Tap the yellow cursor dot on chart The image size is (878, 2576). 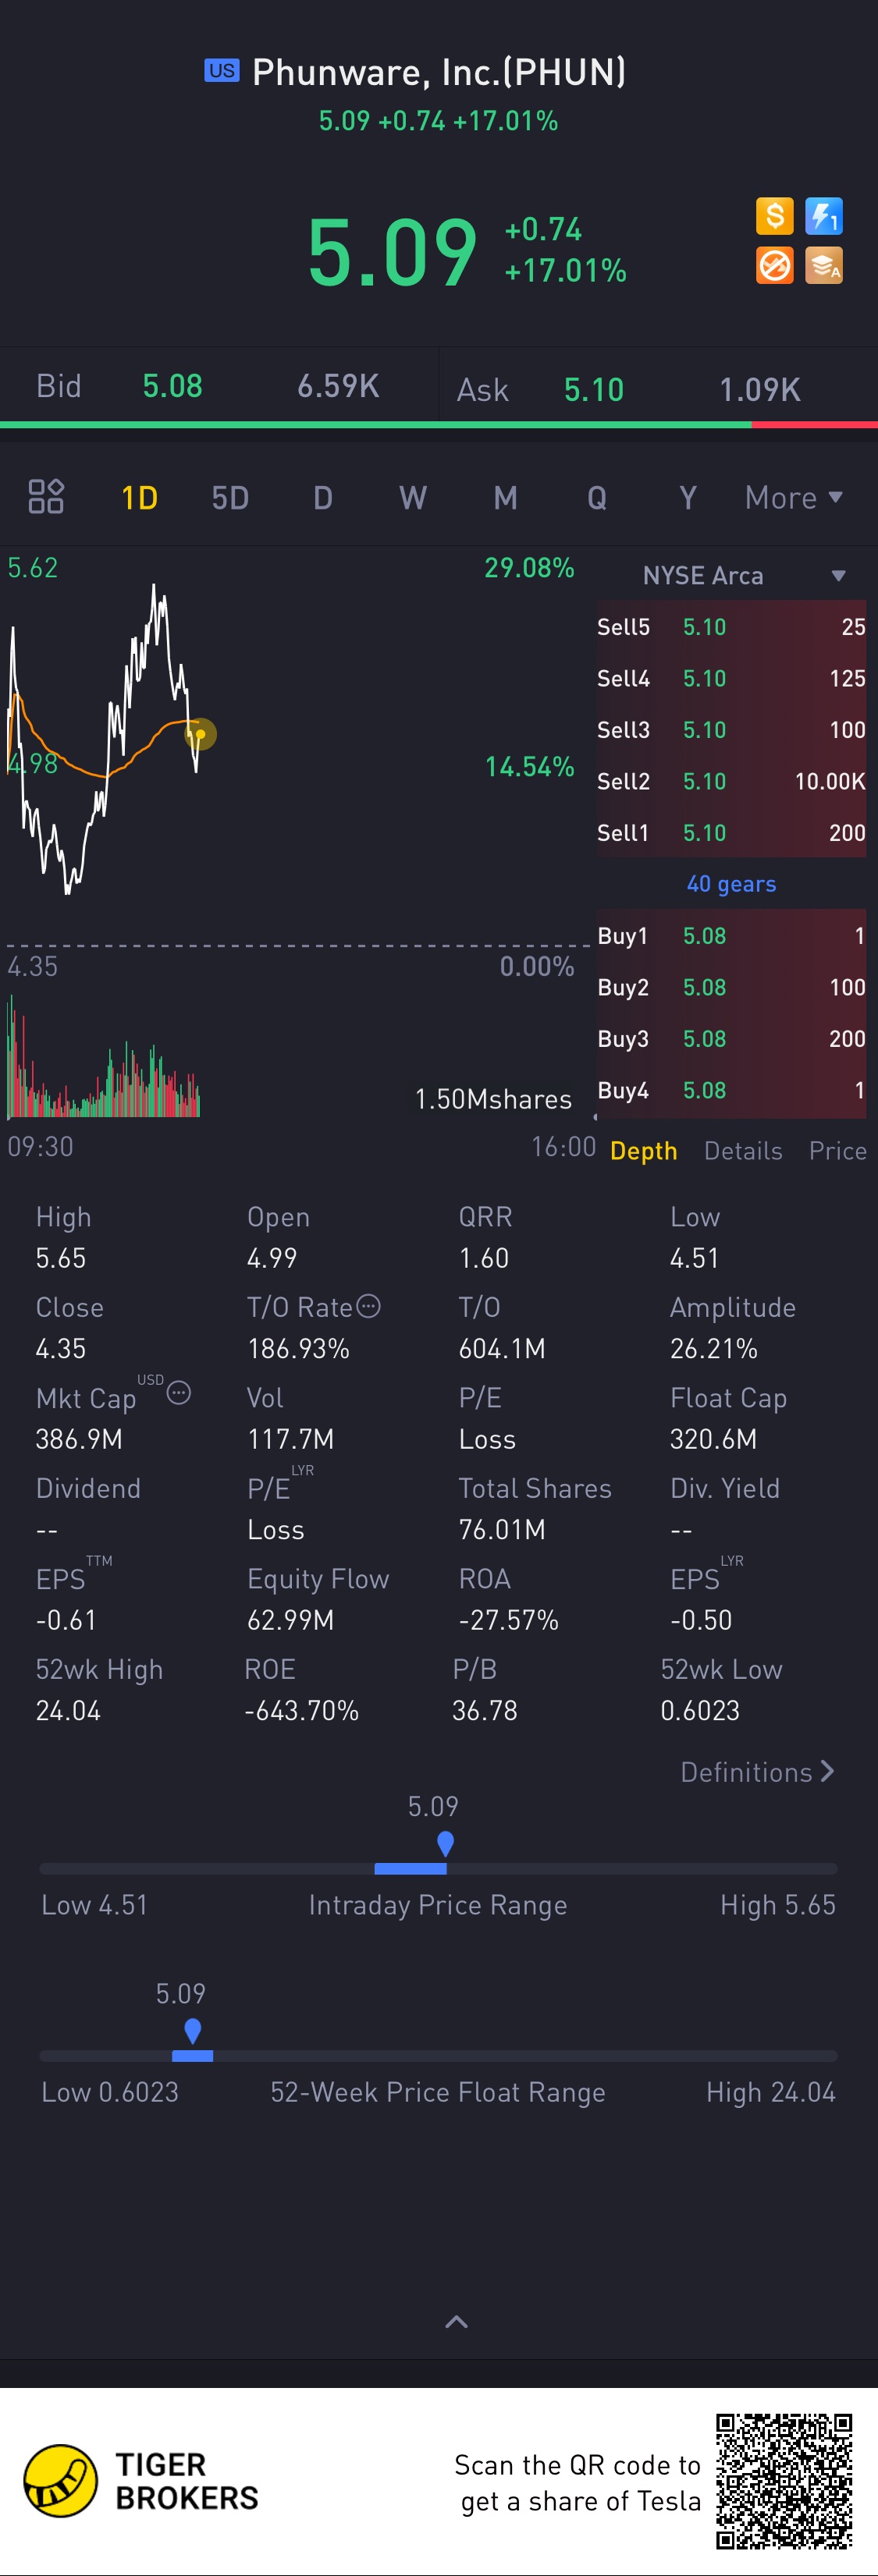200,734
